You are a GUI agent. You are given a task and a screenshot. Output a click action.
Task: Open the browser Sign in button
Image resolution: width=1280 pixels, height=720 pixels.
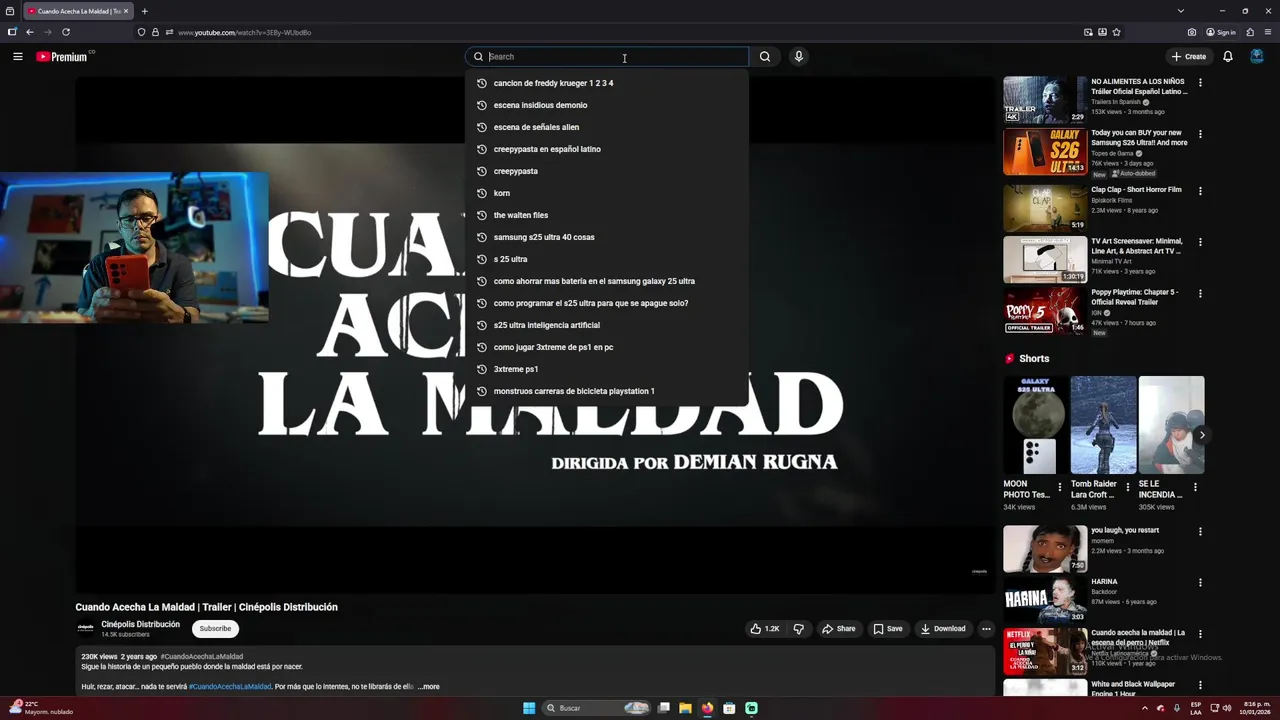(x=1221, y=32)
